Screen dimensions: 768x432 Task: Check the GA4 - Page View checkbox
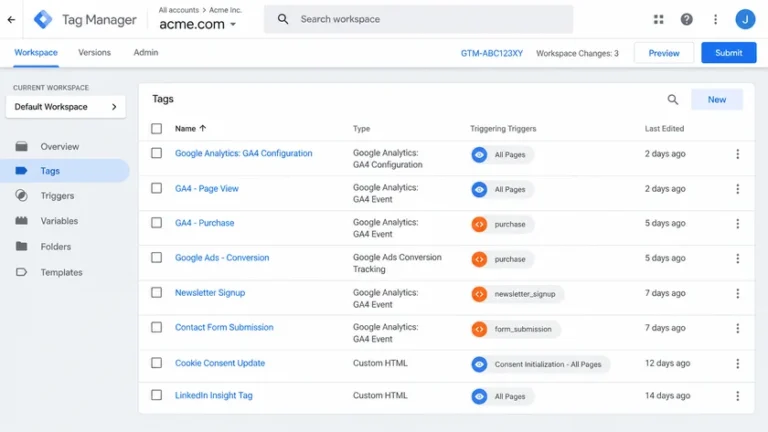pyautogui.click(x=156, y=188)
